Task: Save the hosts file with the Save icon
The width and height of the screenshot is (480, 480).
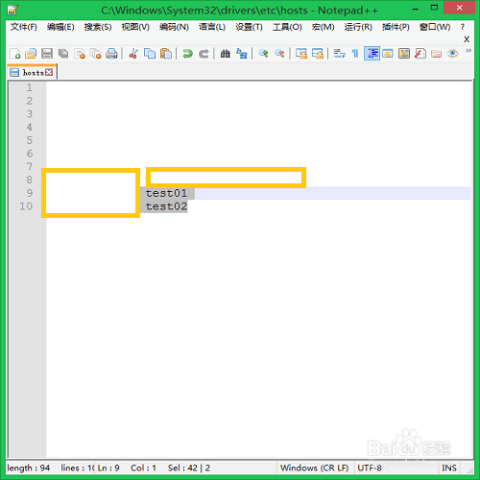Action: click(47, 54)
